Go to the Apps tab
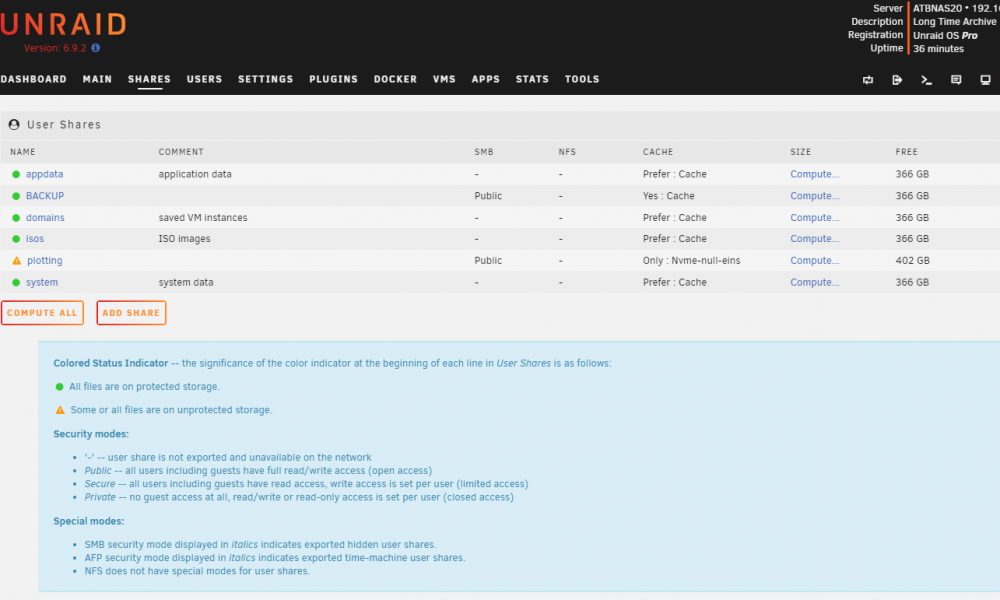The height and width of the screenshot is (600, 1000). point(485,79)
